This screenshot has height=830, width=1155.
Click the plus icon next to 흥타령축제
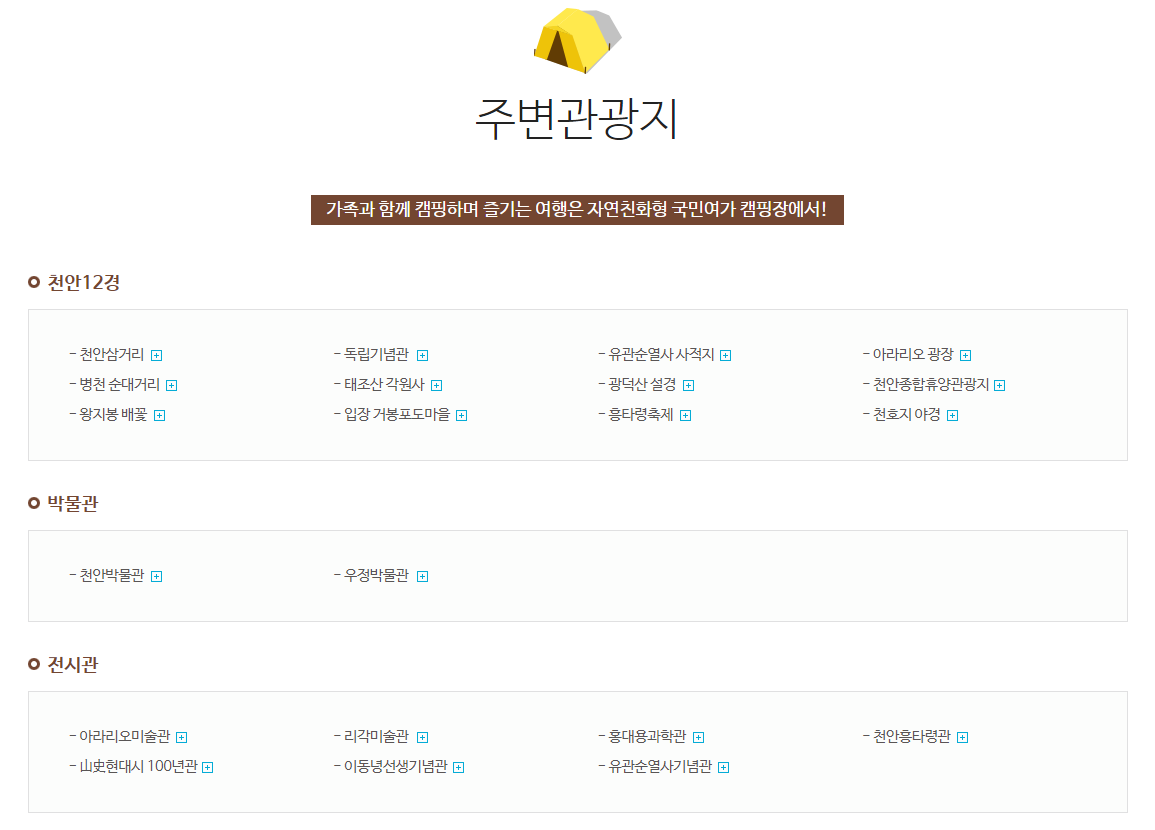tap(685, 415)
